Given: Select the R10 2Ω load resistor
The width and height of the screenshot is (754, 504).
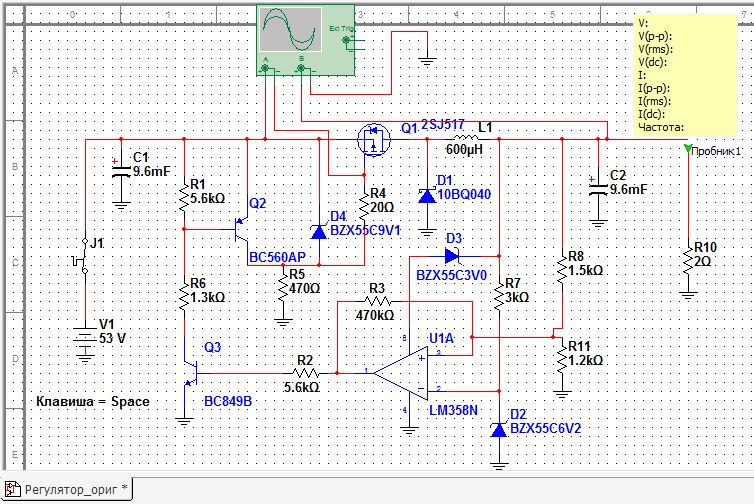Looking at the screenshot, I should coord(688,261).
